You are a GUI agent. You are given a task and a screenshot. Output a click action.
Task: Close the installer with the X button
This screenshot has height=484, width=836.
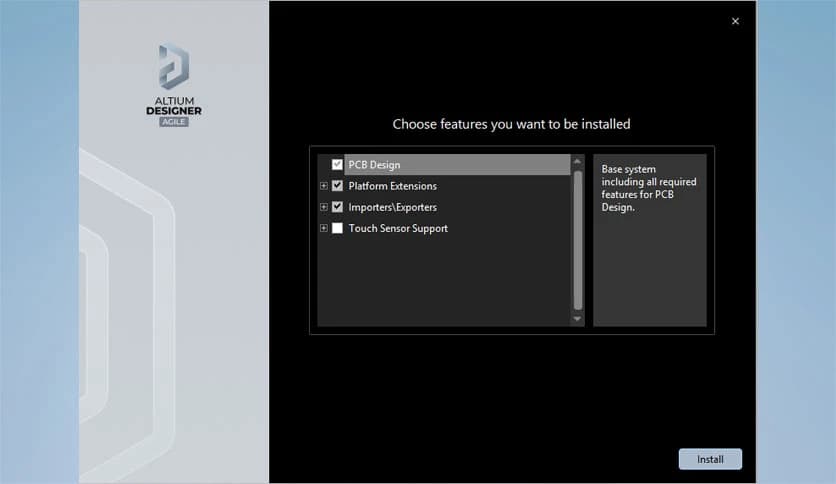pyautogui.click(x=735, y=21)
